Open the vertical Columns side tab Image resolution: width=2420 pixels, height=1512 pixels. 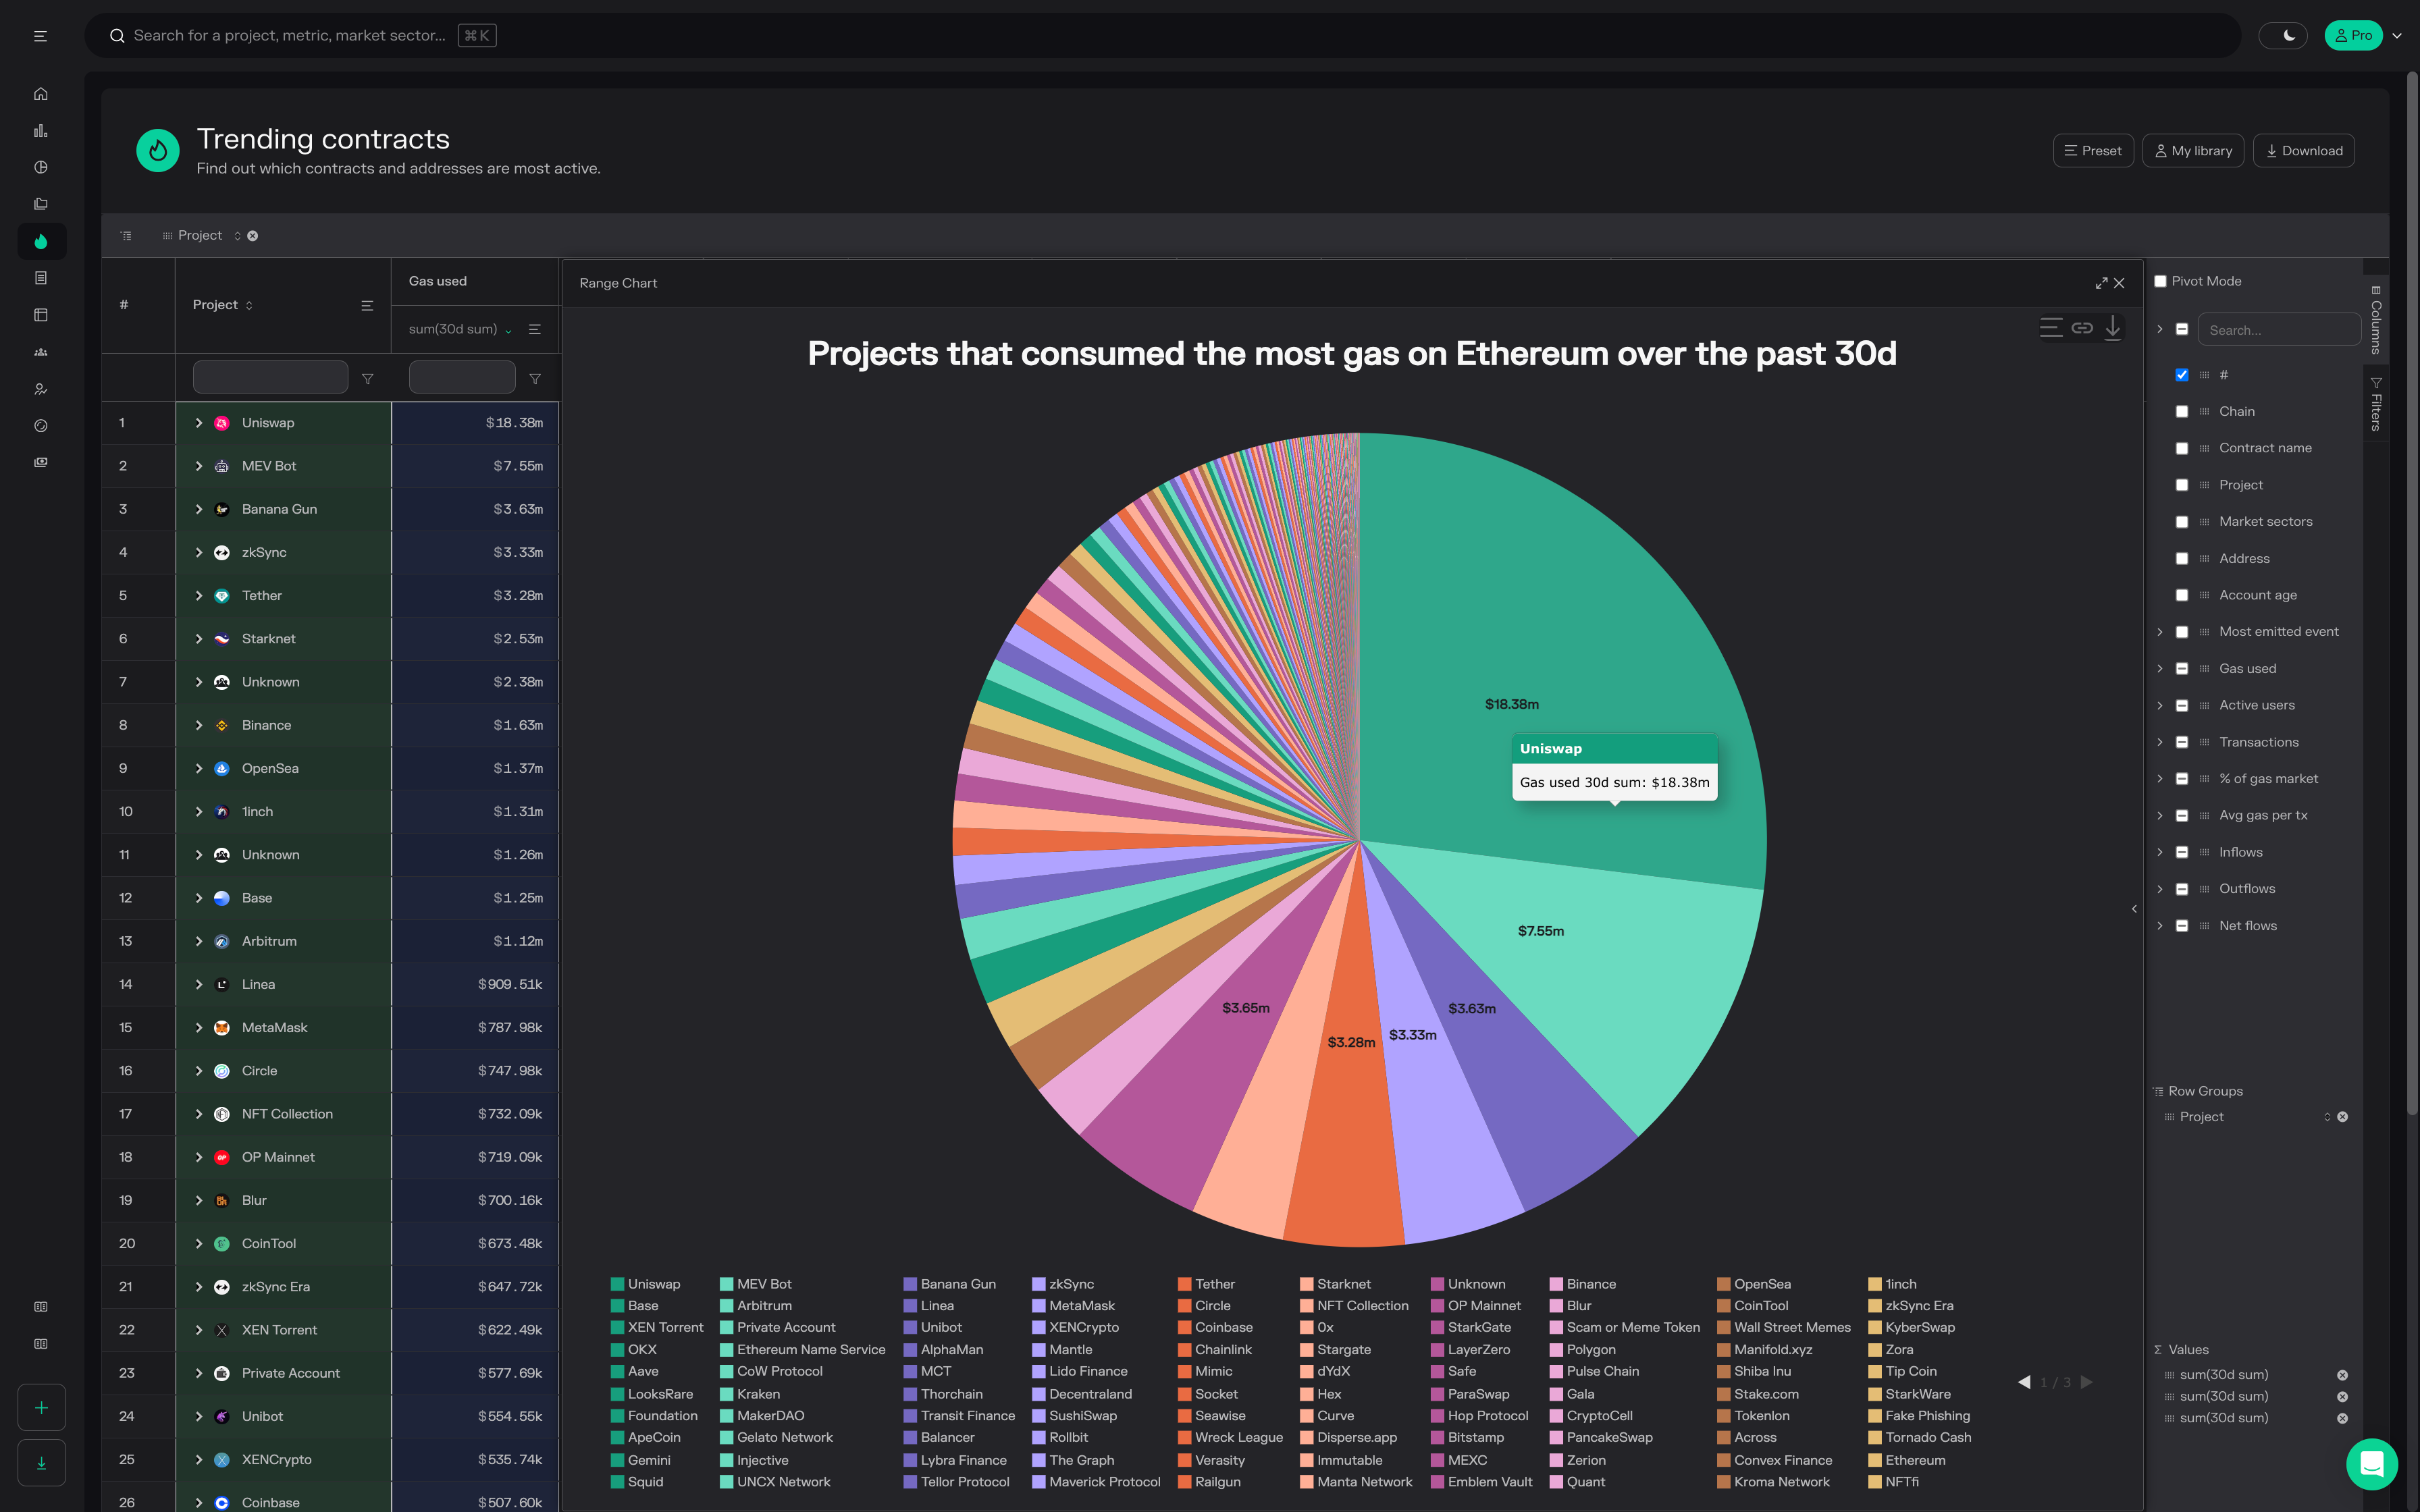pos(2376,320)
